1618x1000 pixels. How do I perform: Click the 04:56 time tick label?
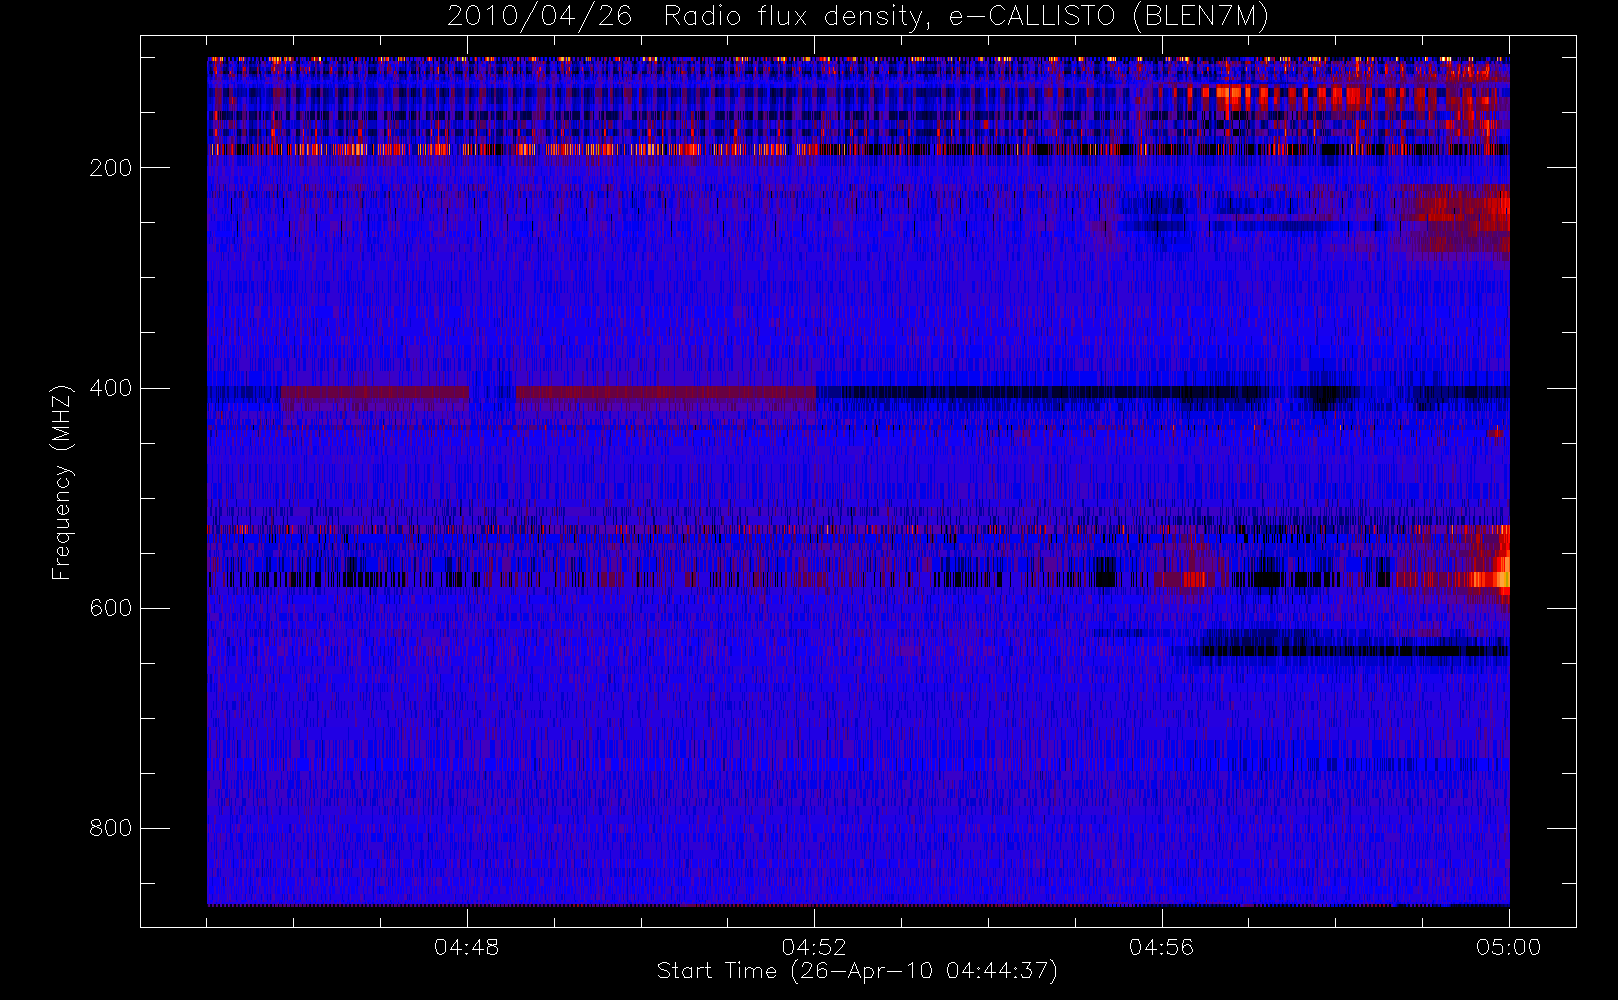(1161, 947)
